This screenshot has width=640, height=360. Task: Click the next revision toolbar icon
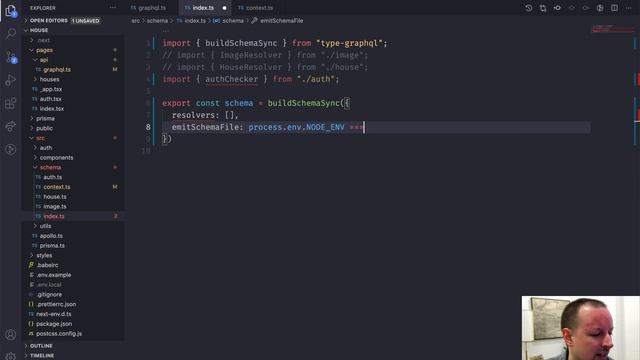(x=586, y=8)
